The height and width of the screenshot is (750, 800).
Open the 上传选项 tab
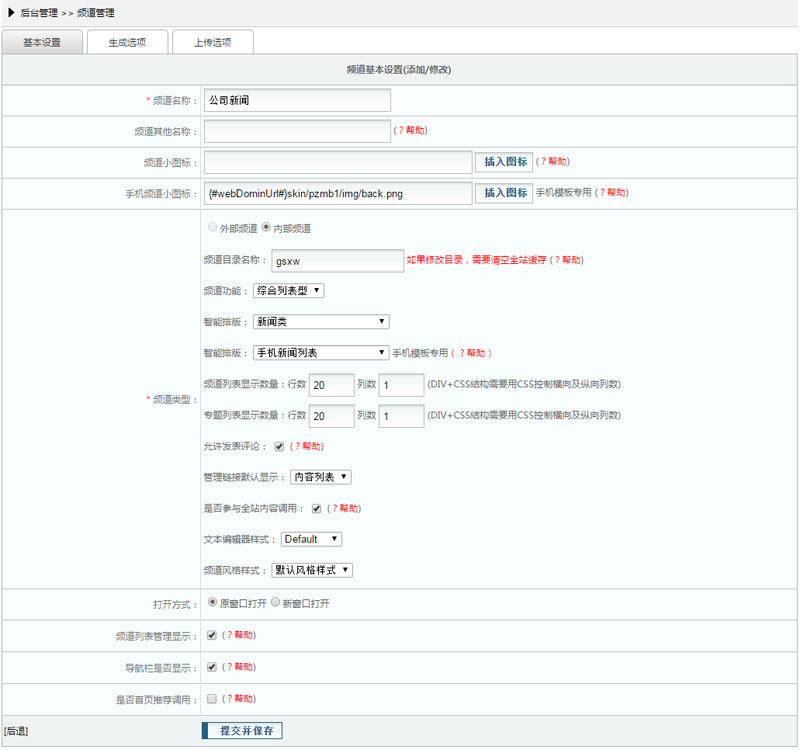tap(212, 42)
